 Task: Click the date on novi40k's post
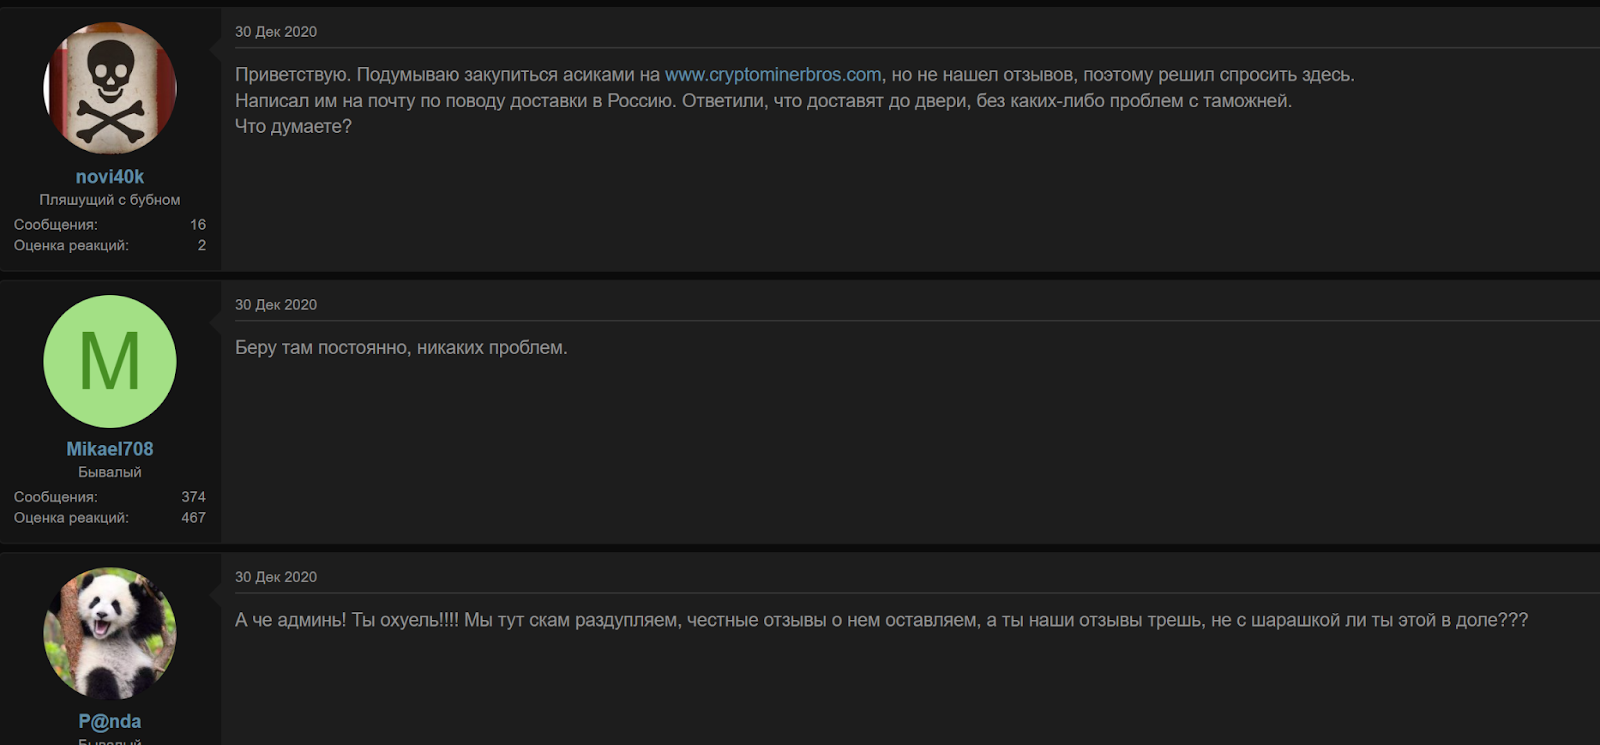[x=276, y=32]
